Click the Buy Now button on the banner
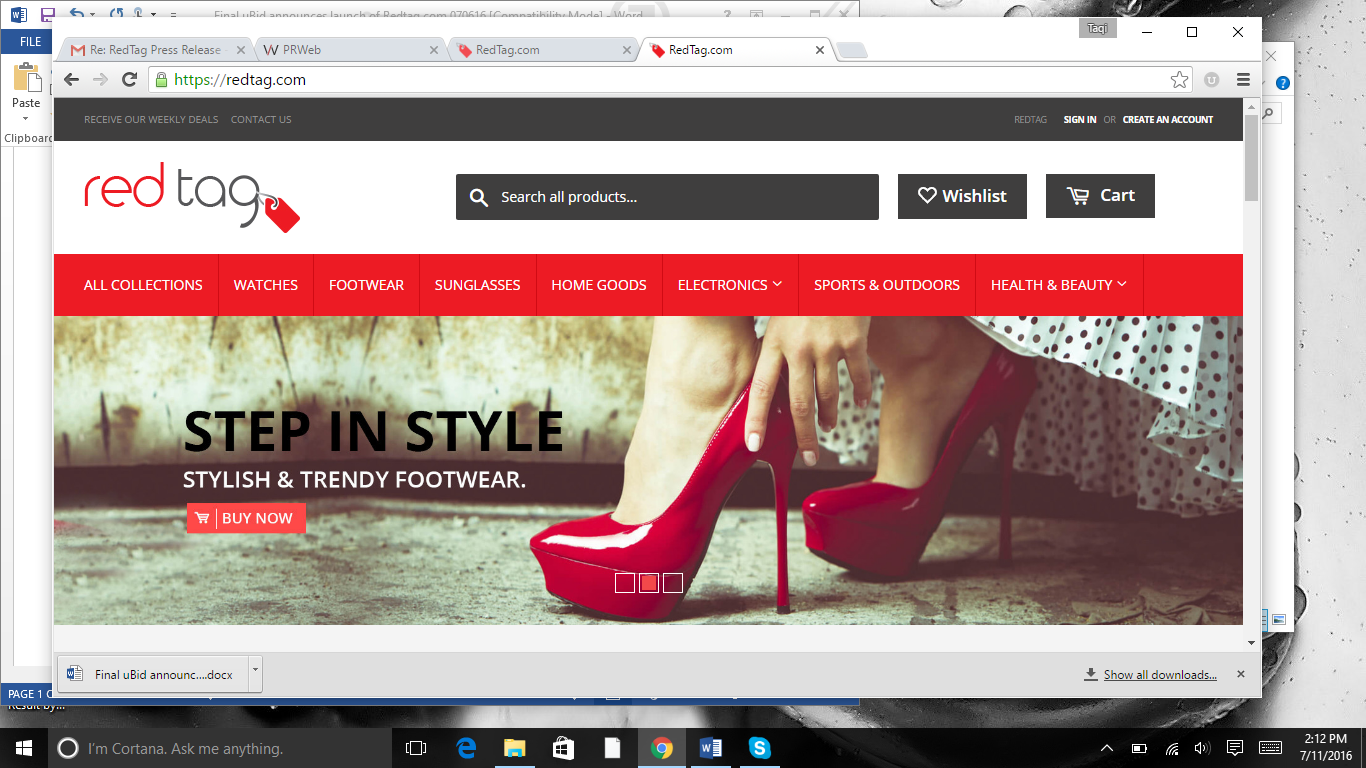1366x768 pixels. coord(246,518)
